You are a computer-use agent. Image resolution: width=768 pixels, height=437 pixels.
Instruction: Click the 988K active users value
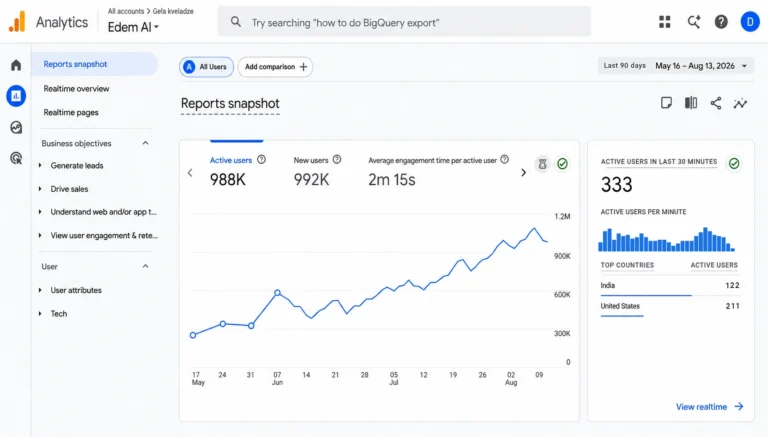(x=228, y=180)
